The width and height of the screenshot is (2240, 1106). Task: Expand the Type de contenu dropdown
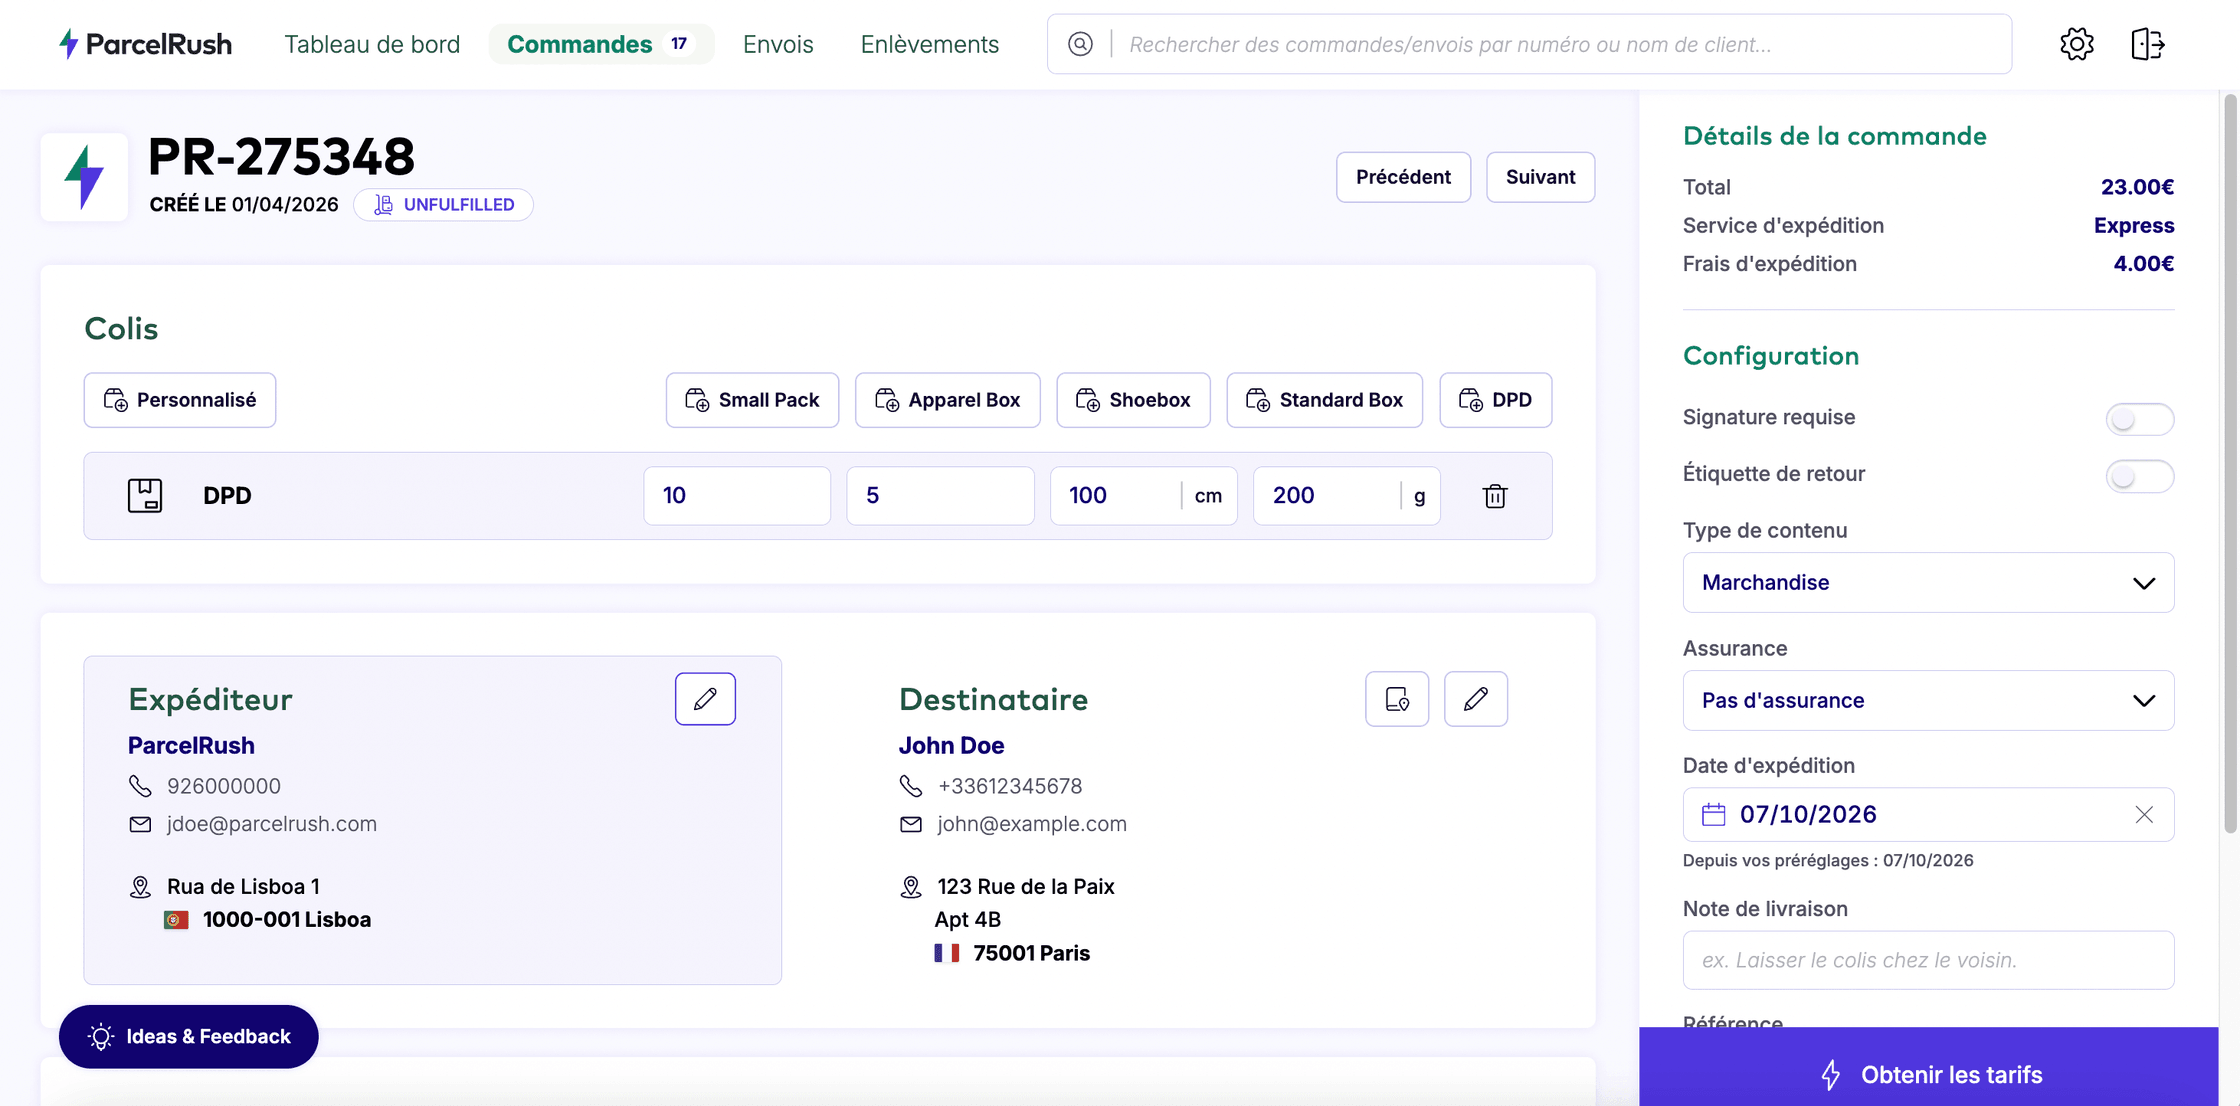coord(1928,583)
